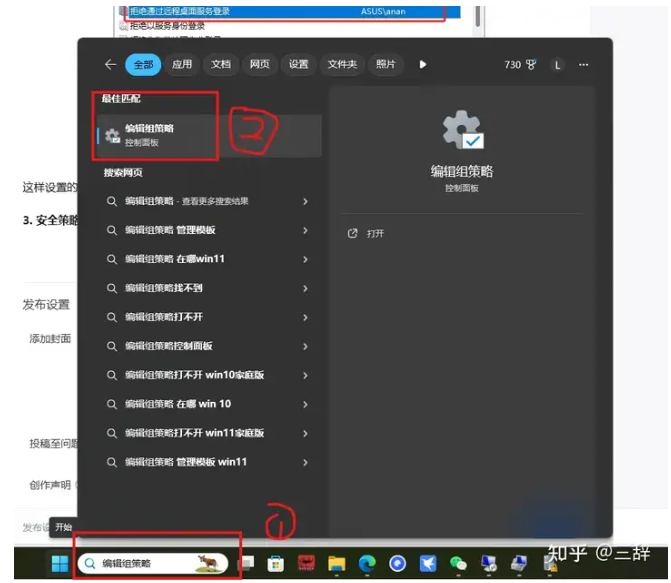Viewport: 671px width, 583px height.
Task: Expand the 编辑组策略找不到 suggestion chevron
Action: (305, 288)
